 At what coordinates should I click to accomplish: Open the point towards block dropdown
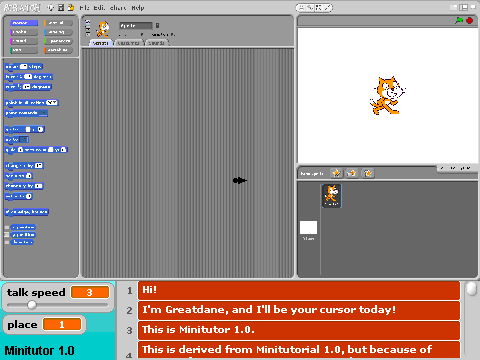43,113
